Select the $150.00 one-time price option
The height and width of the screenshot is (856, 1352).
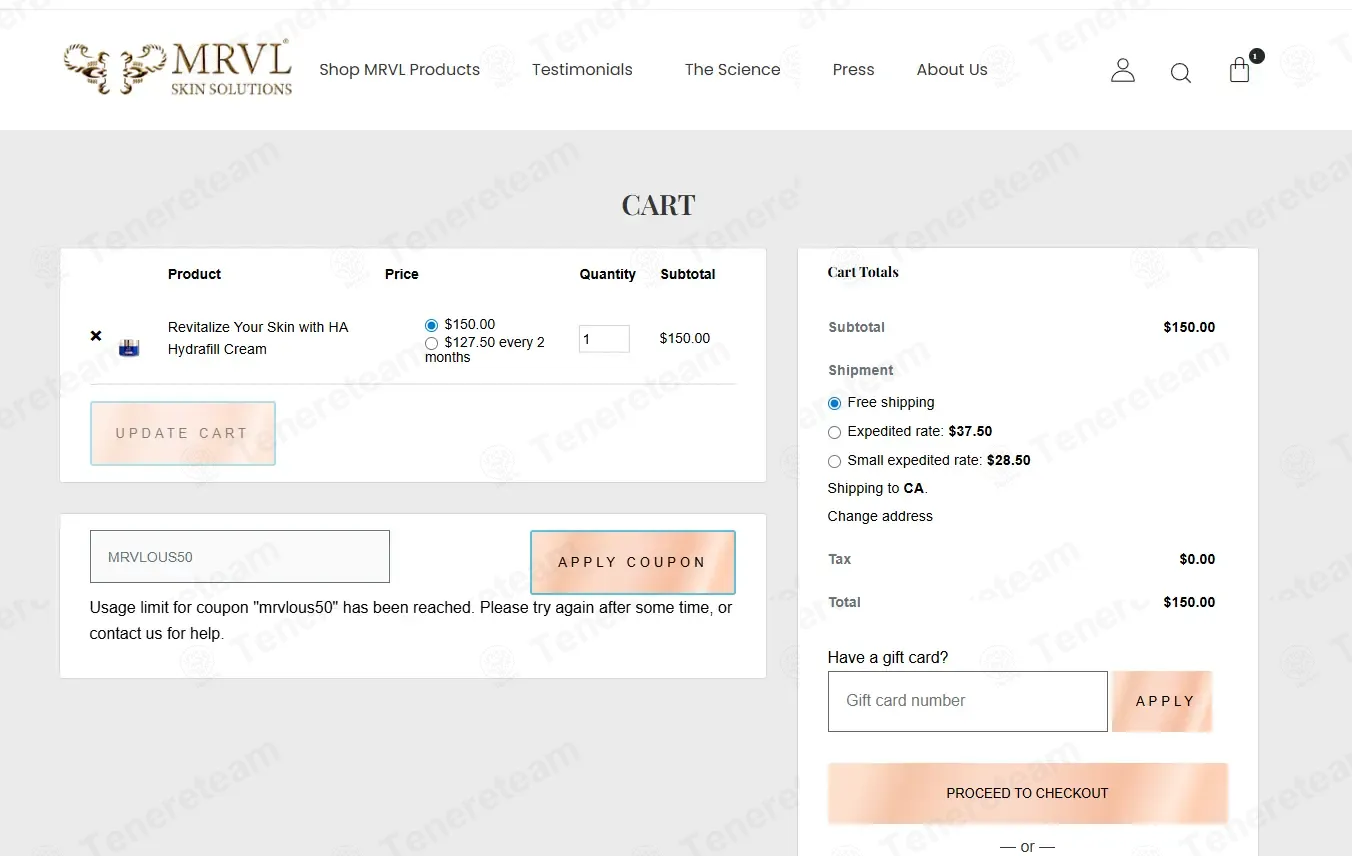pyautogui.click(x=432, y=325)
